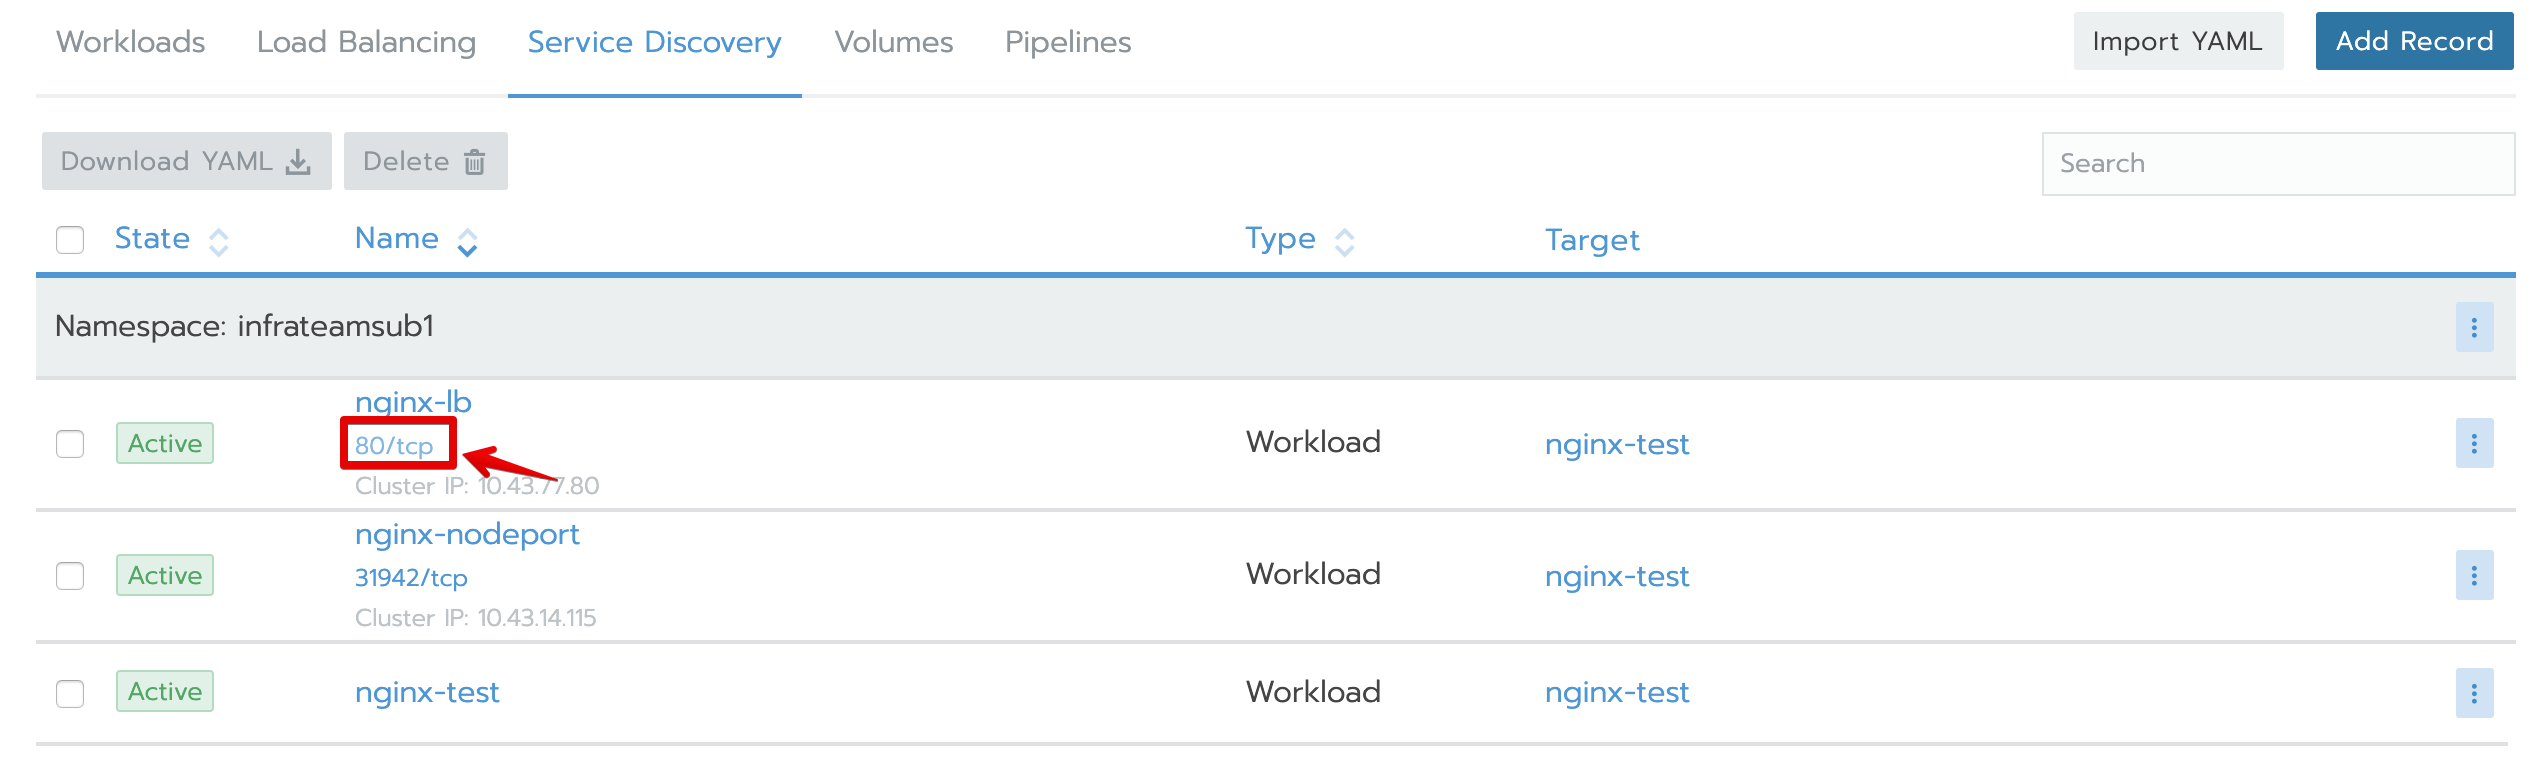
Task: Open the kebab menu for nginx-test row
Action: click(2473, 693)
